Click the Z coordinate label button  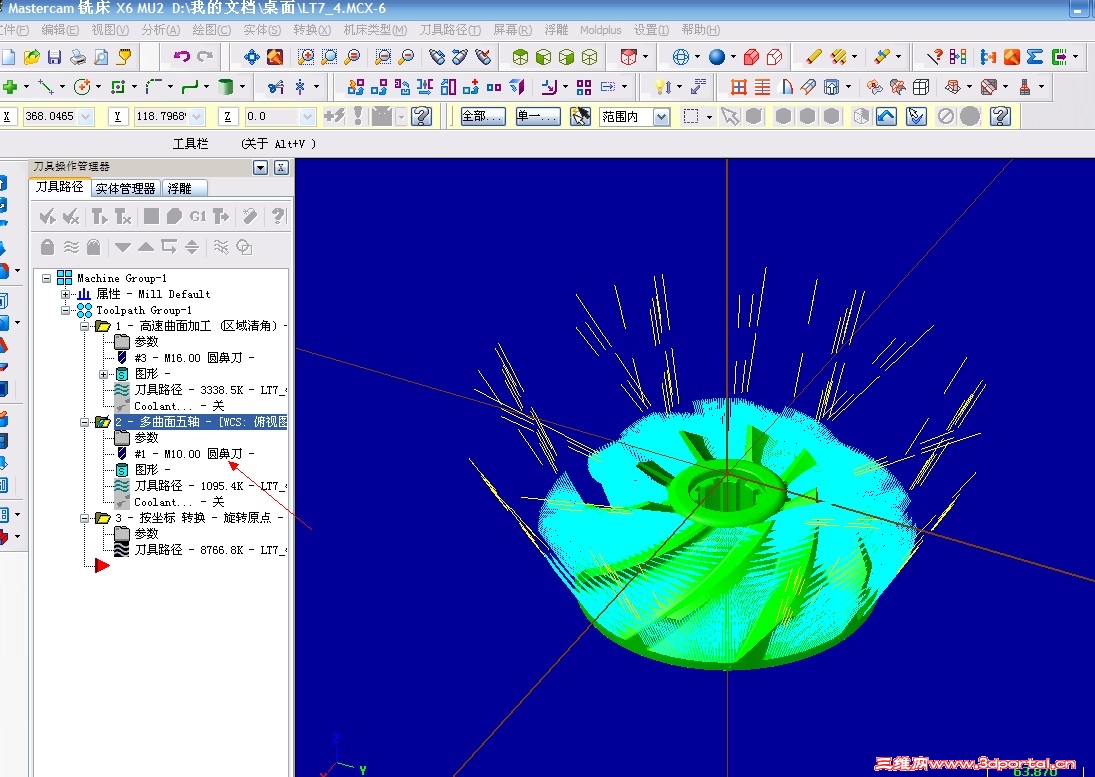coord(228,117)
